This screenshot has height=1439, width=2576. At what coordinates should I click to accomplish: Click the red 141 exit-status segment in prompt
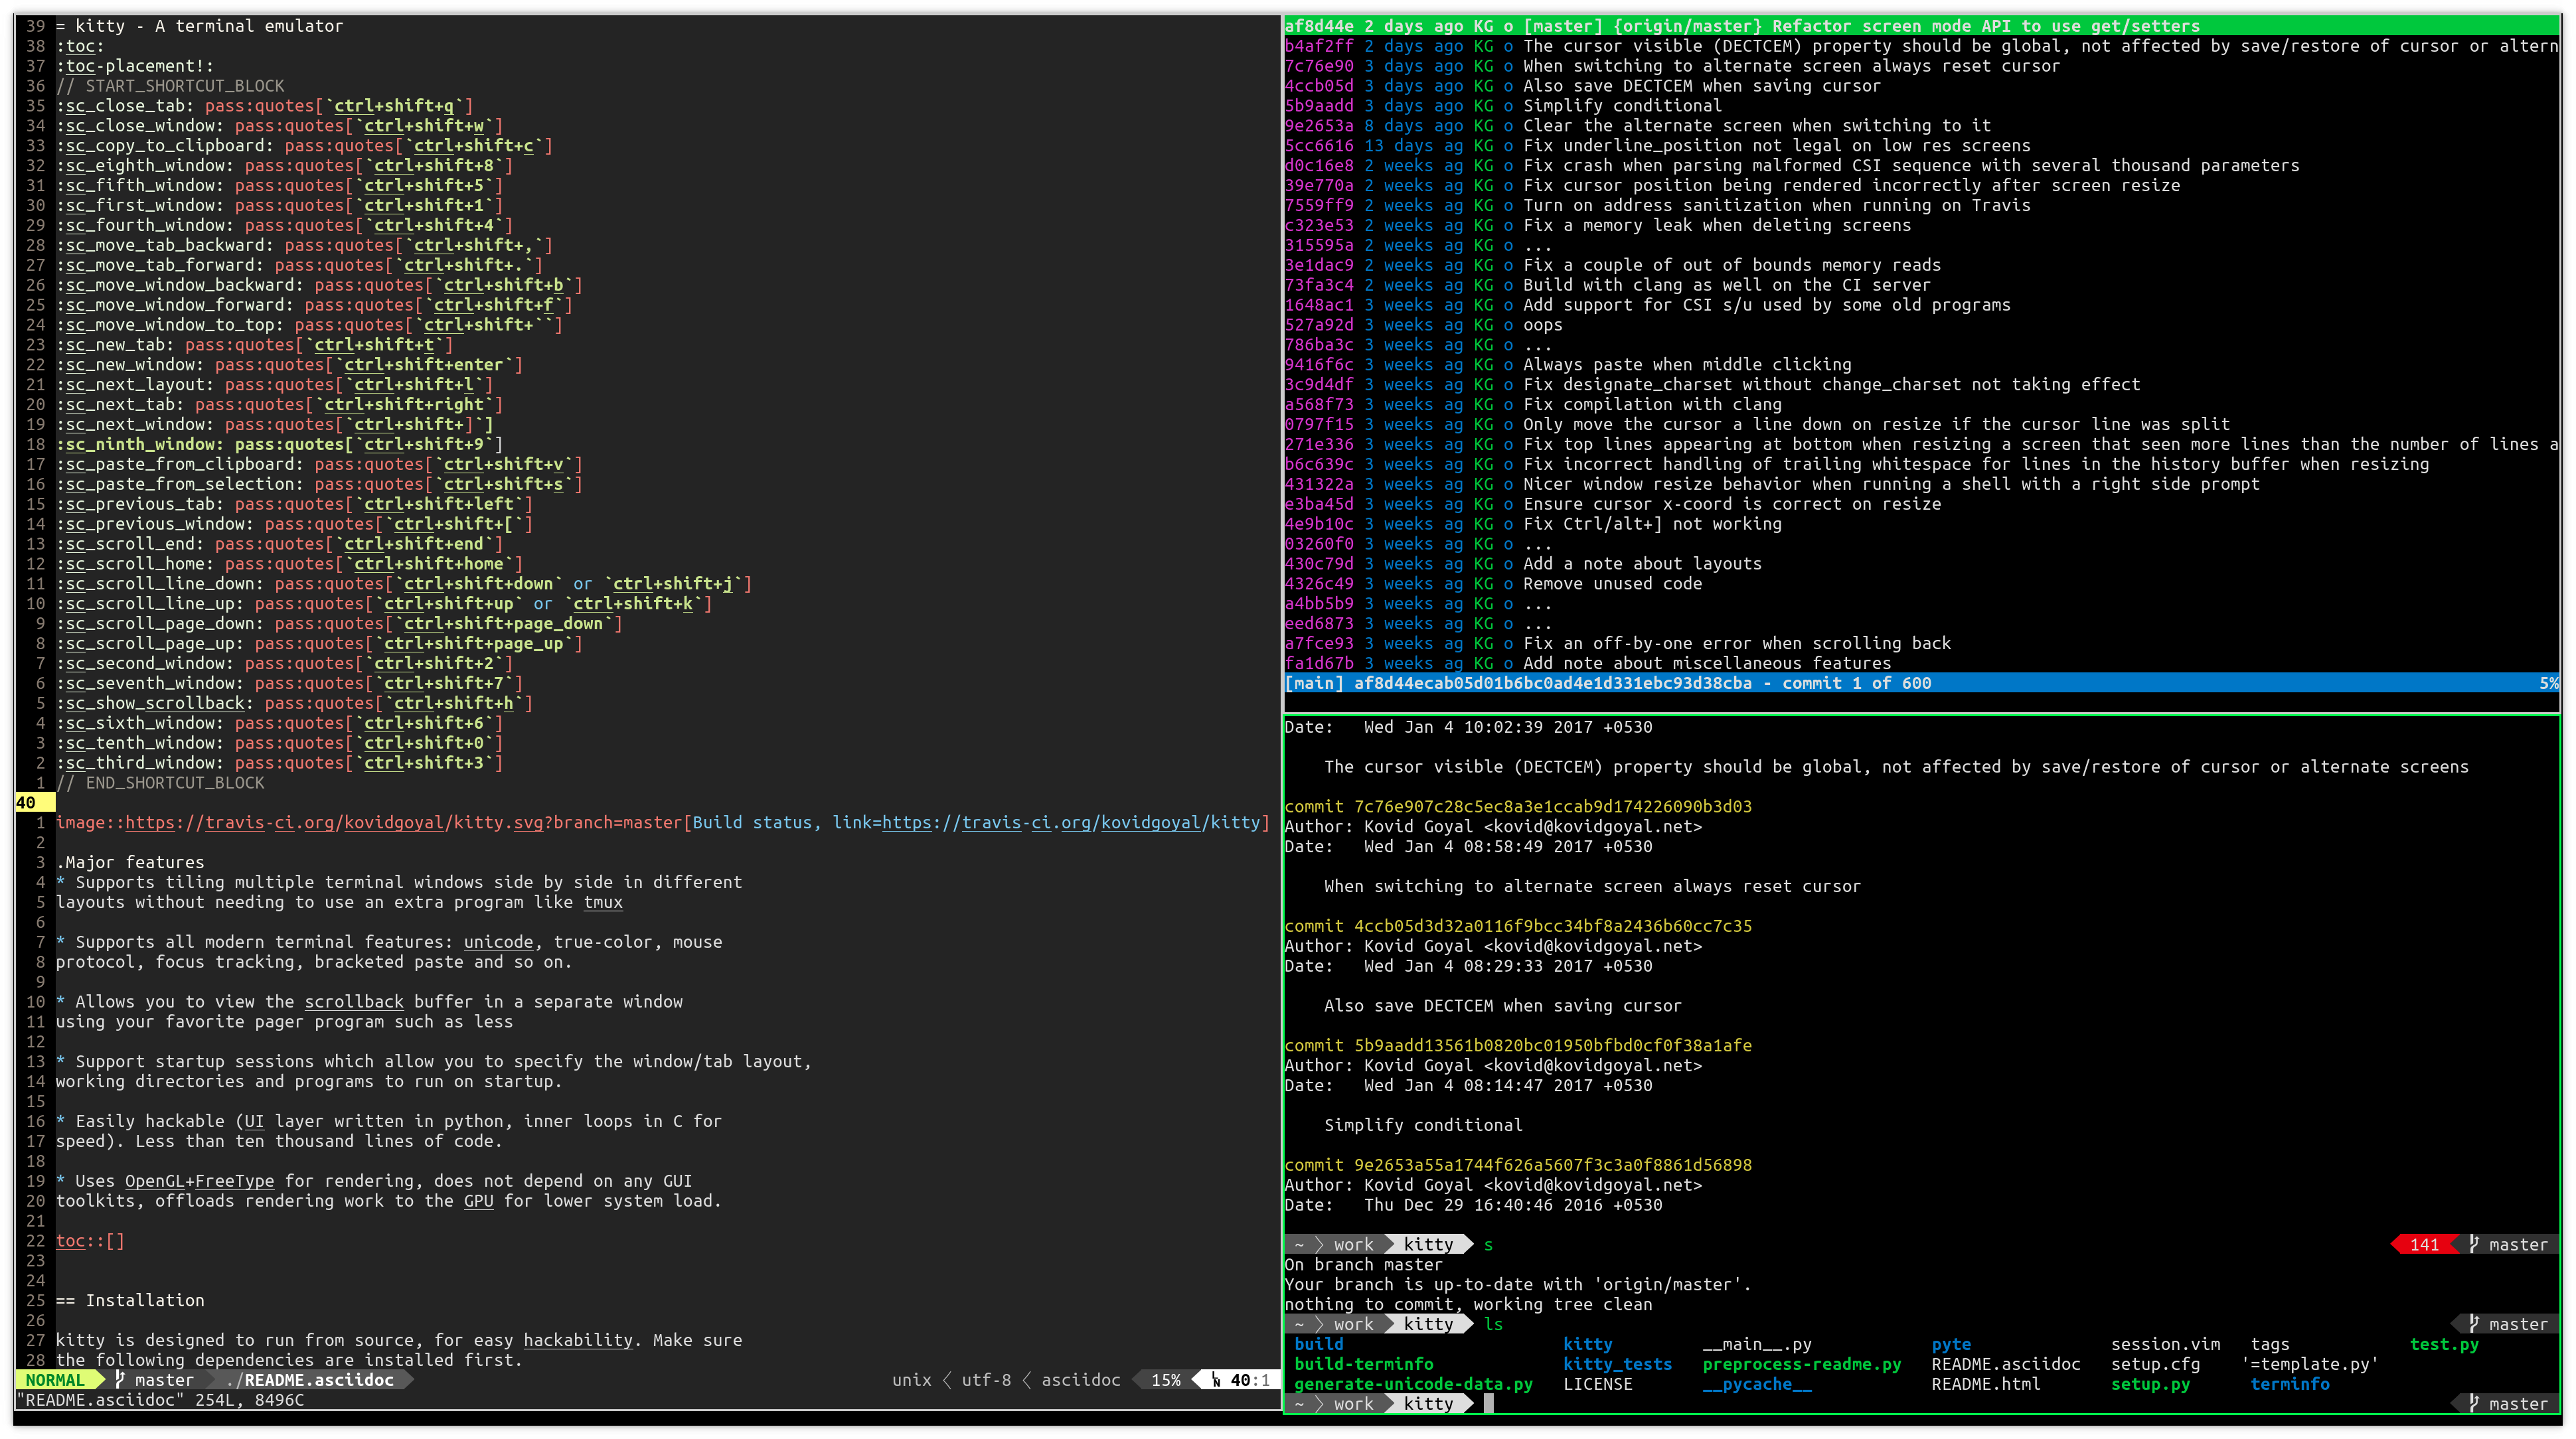(2424, 1244)
